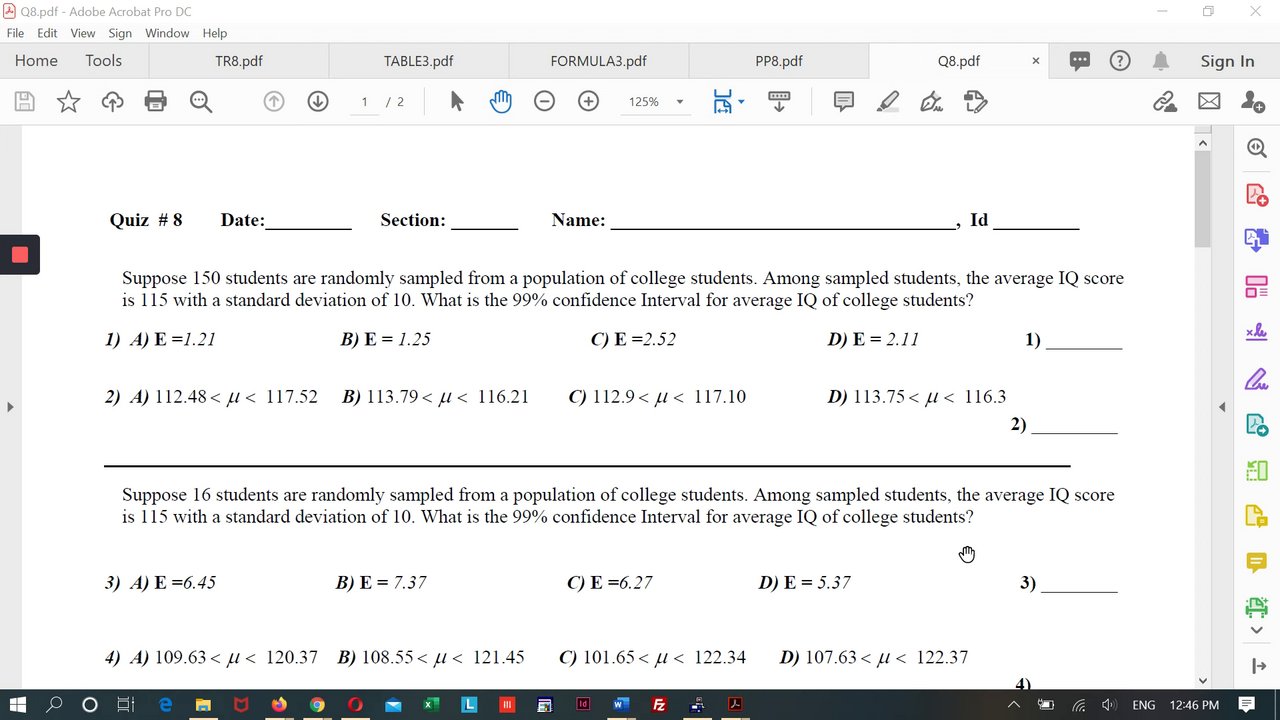Open the Windows Start menu

click(17, 705)
